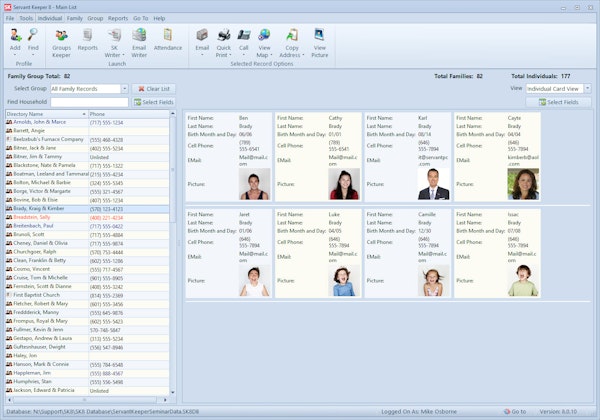Open the Family menu
This screenshot has height=420, width=600.
tap(74, 18)
